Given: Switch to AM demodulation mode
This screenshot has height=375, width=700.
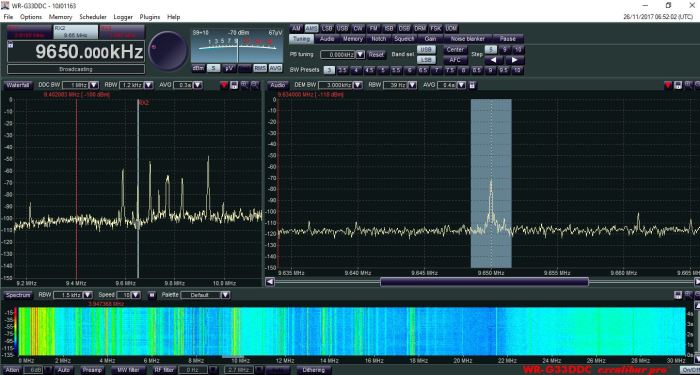Looking at the screenshot, I should 296,28.
